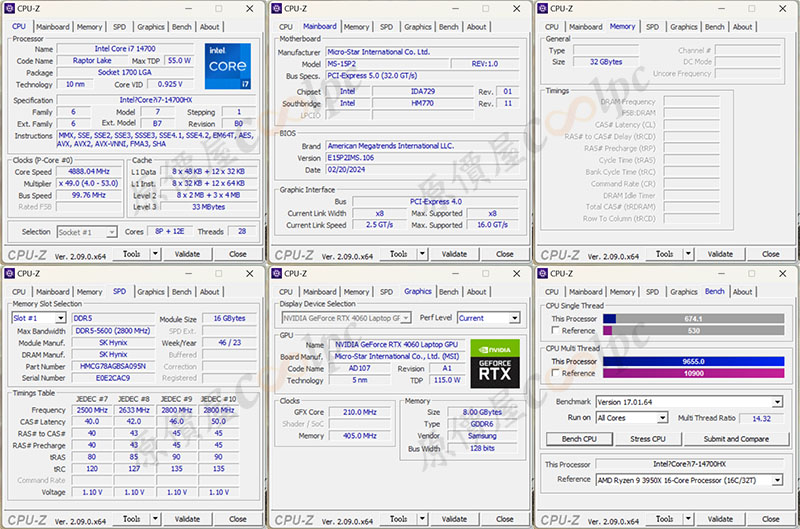800x529 pixels.
Task: Switch to the Memory tab in the Mainboard tab window
Action: pyautogui.click(x=356, y=27)
